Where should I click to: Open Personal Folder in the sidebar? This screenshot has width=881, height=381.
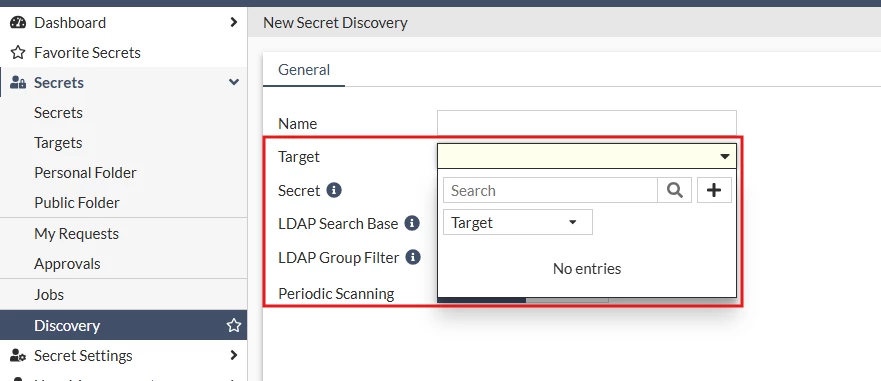coord(124,173)
